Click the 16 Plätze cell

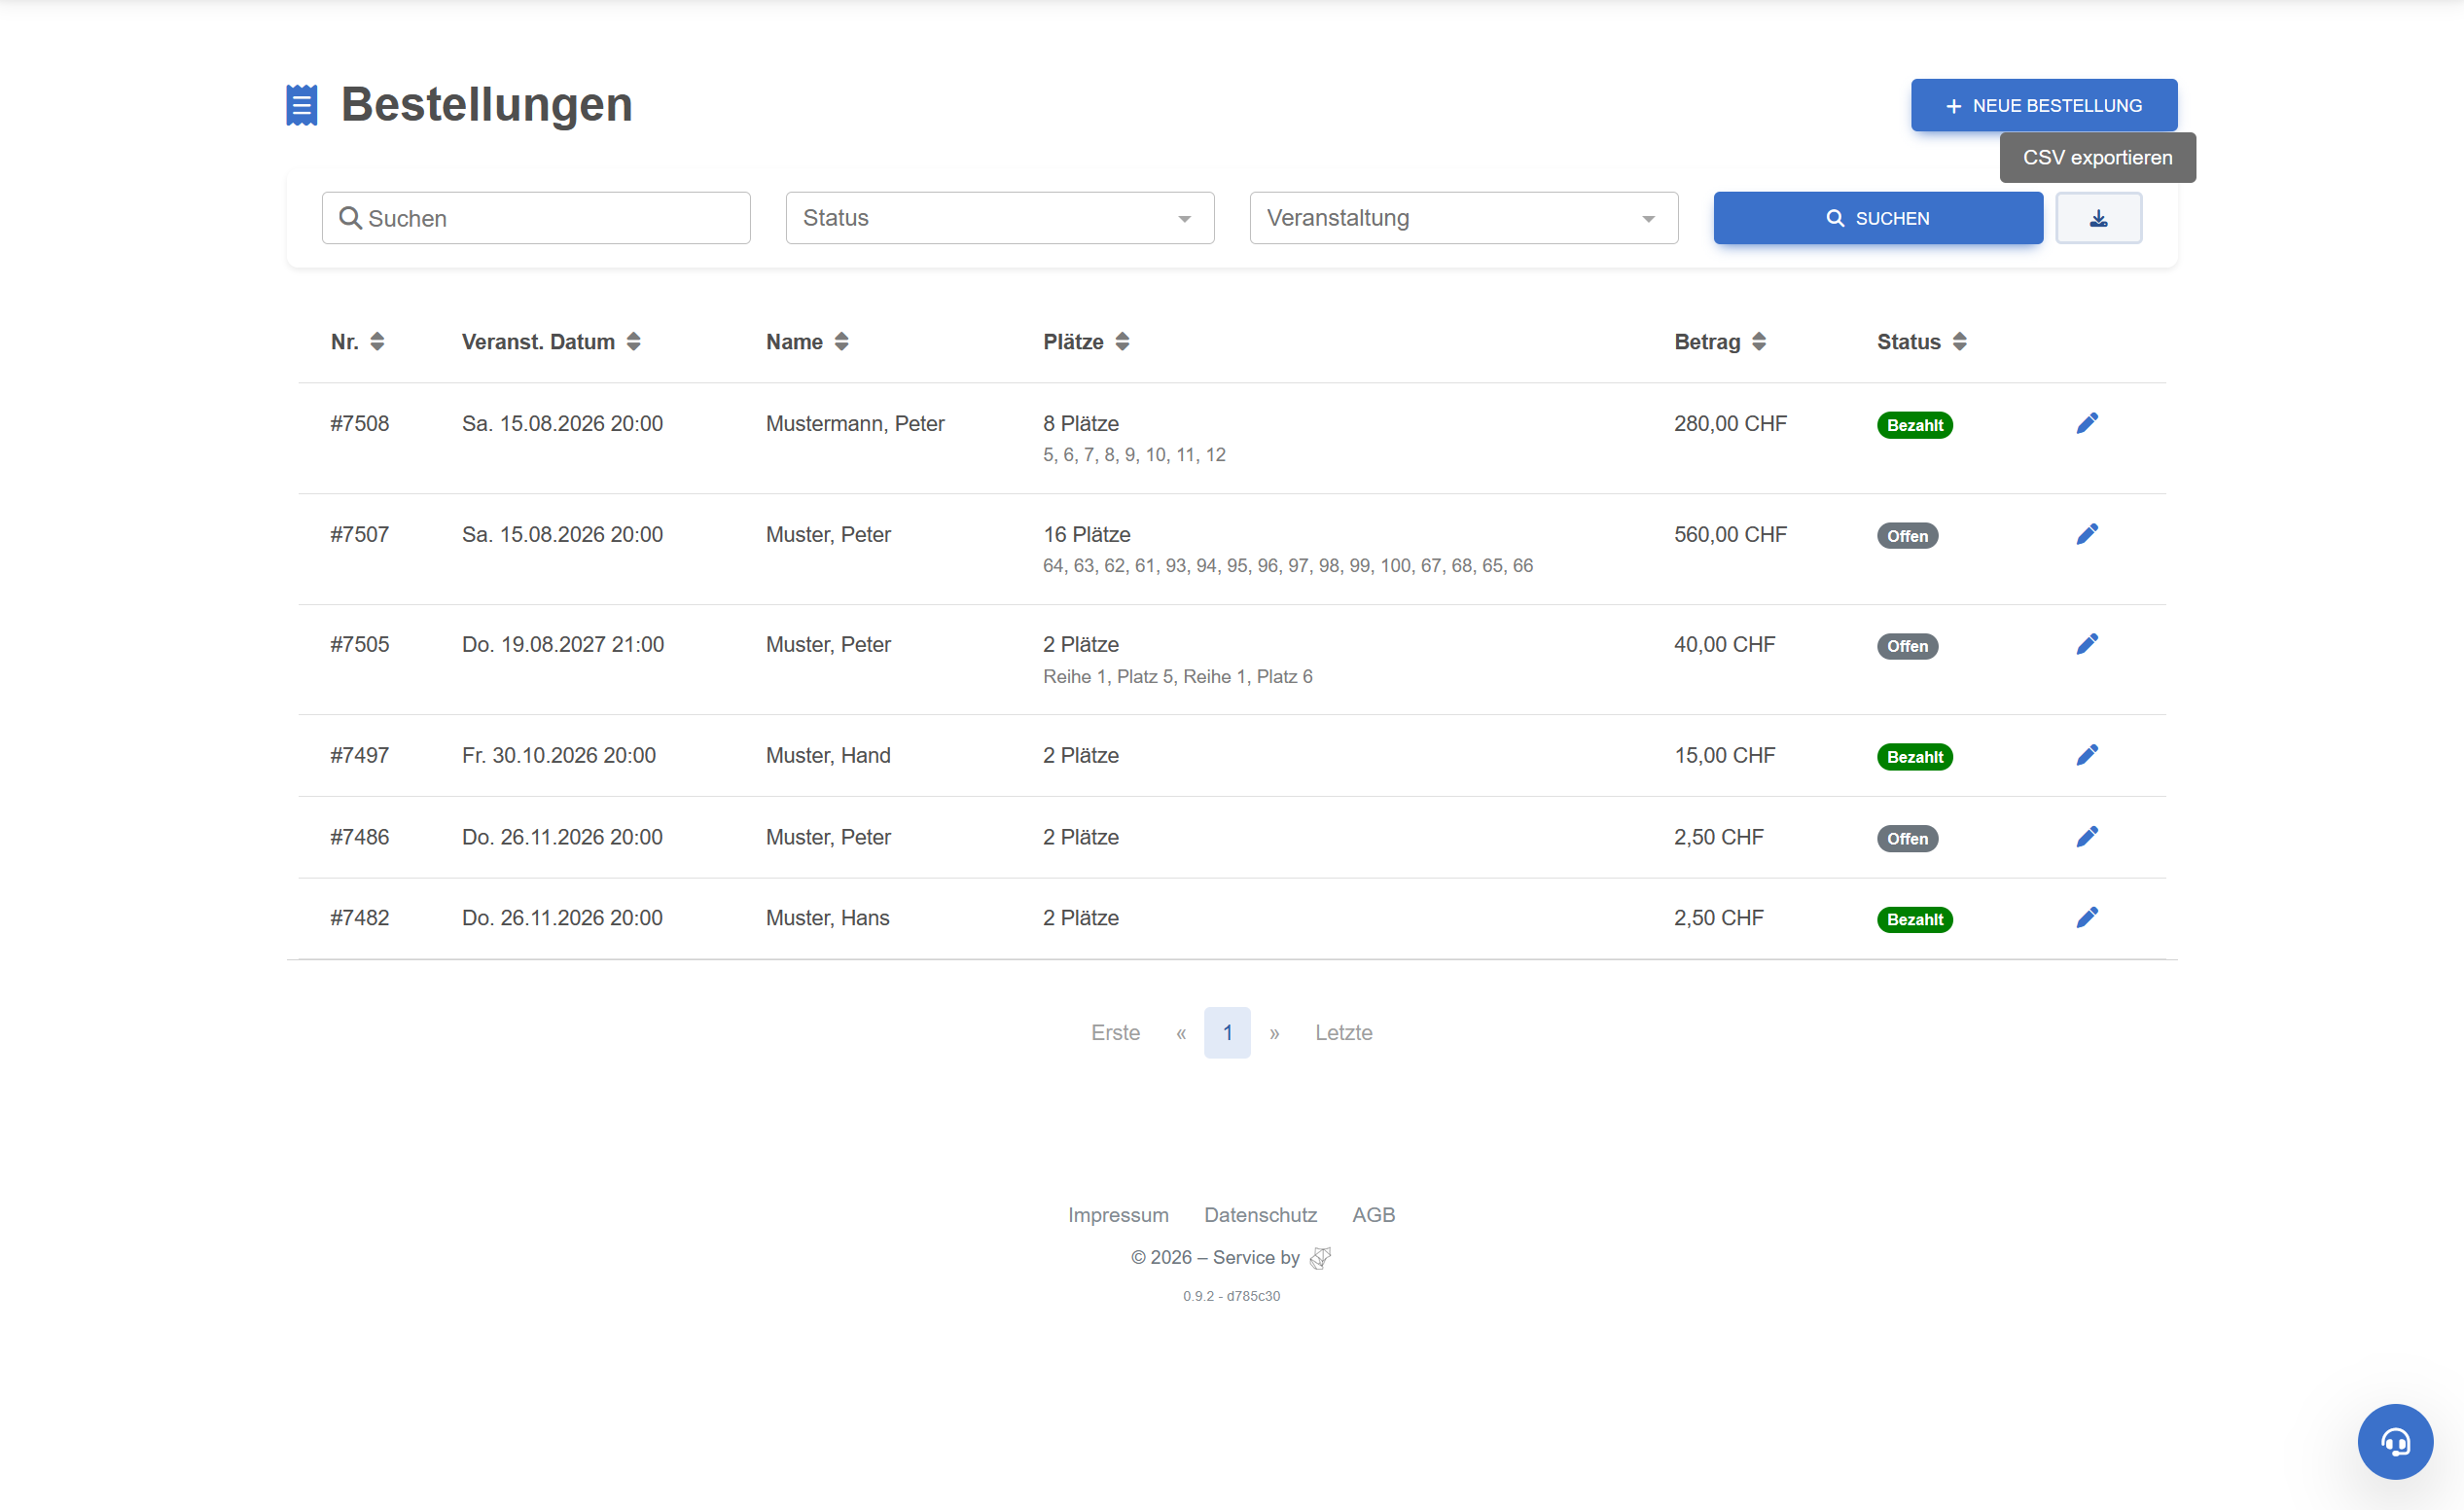point(1087,535)
